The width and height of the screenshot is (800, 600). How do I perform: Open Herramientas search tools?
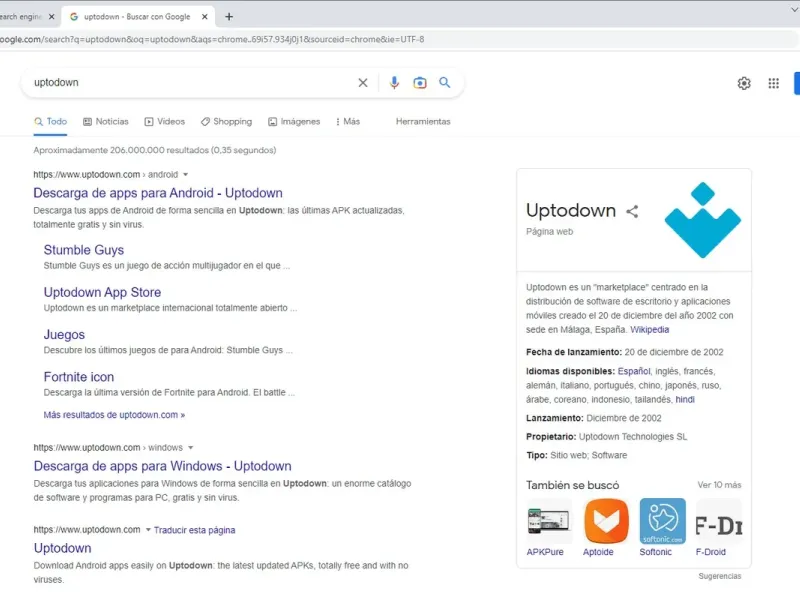pos(423,121)
